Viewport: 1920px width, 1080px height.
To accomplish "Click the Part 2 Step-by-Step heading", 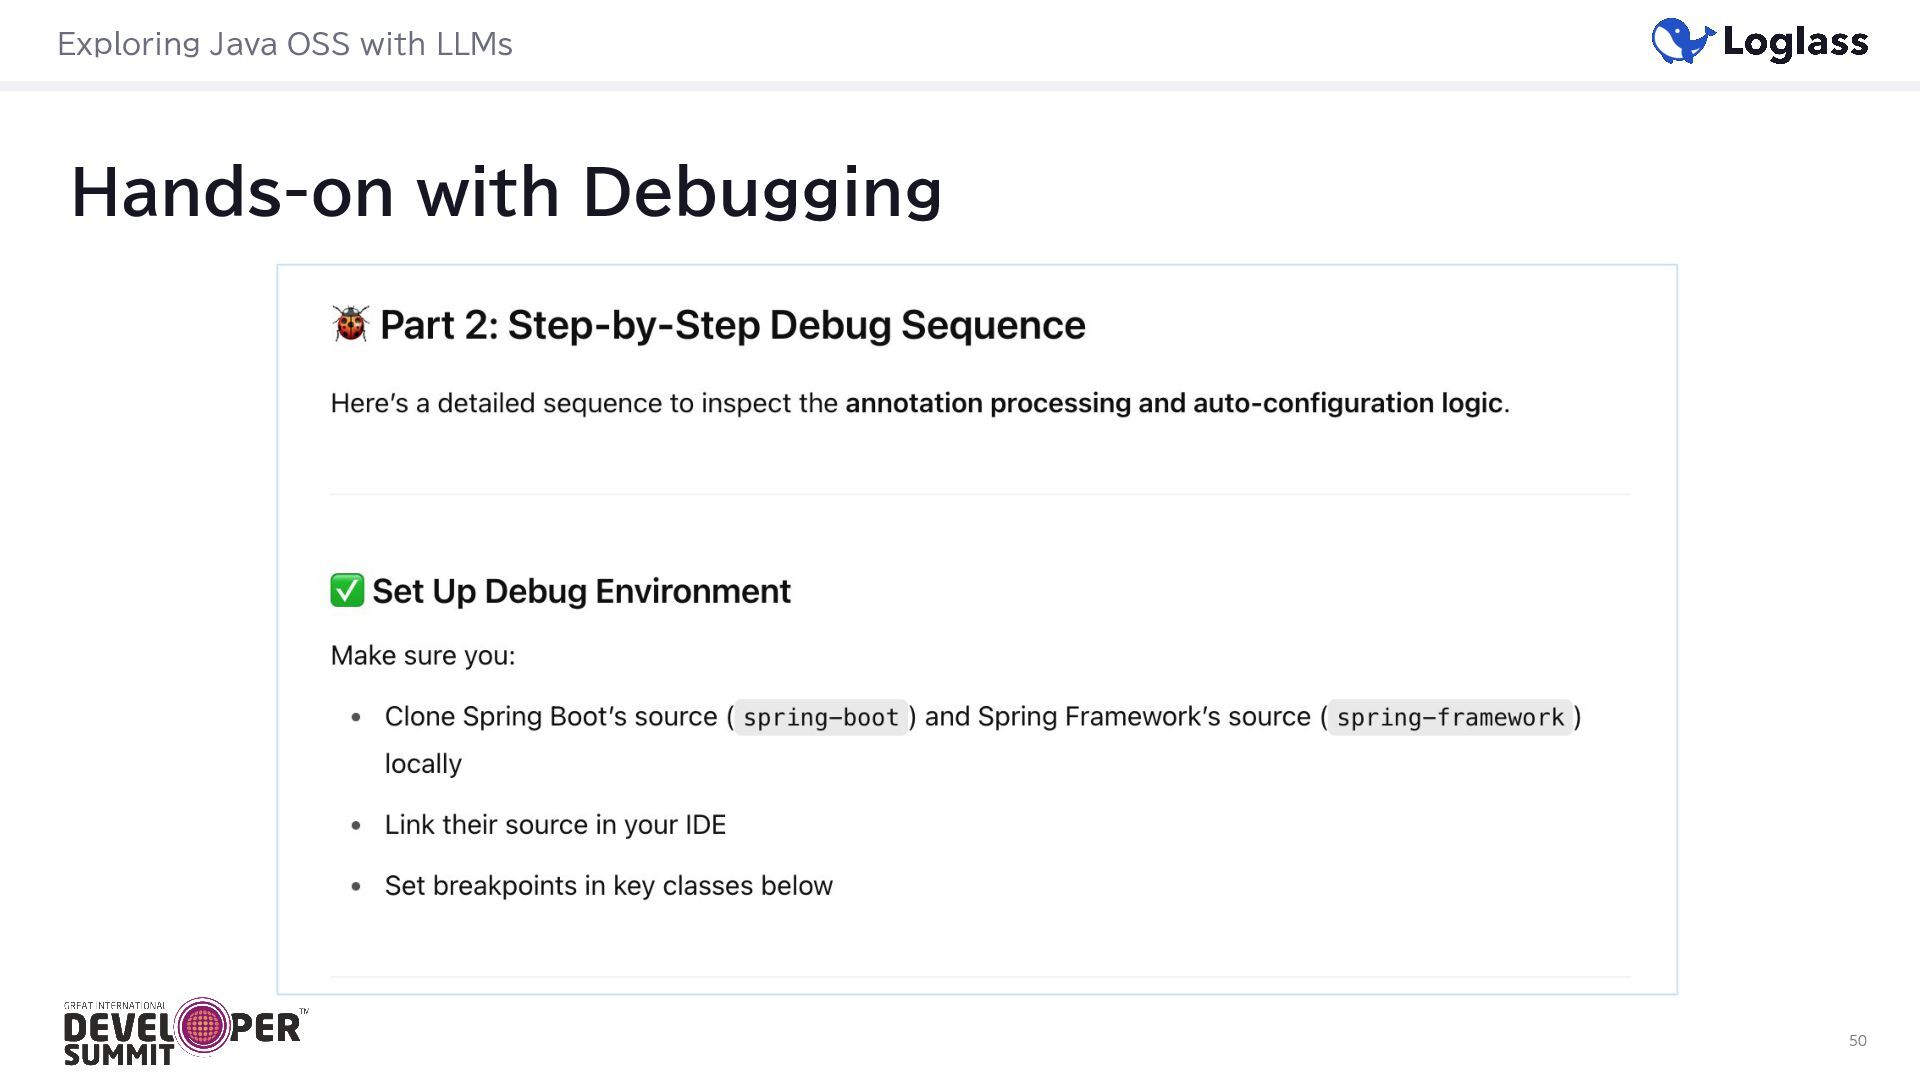I will click(x=732, y=325).
